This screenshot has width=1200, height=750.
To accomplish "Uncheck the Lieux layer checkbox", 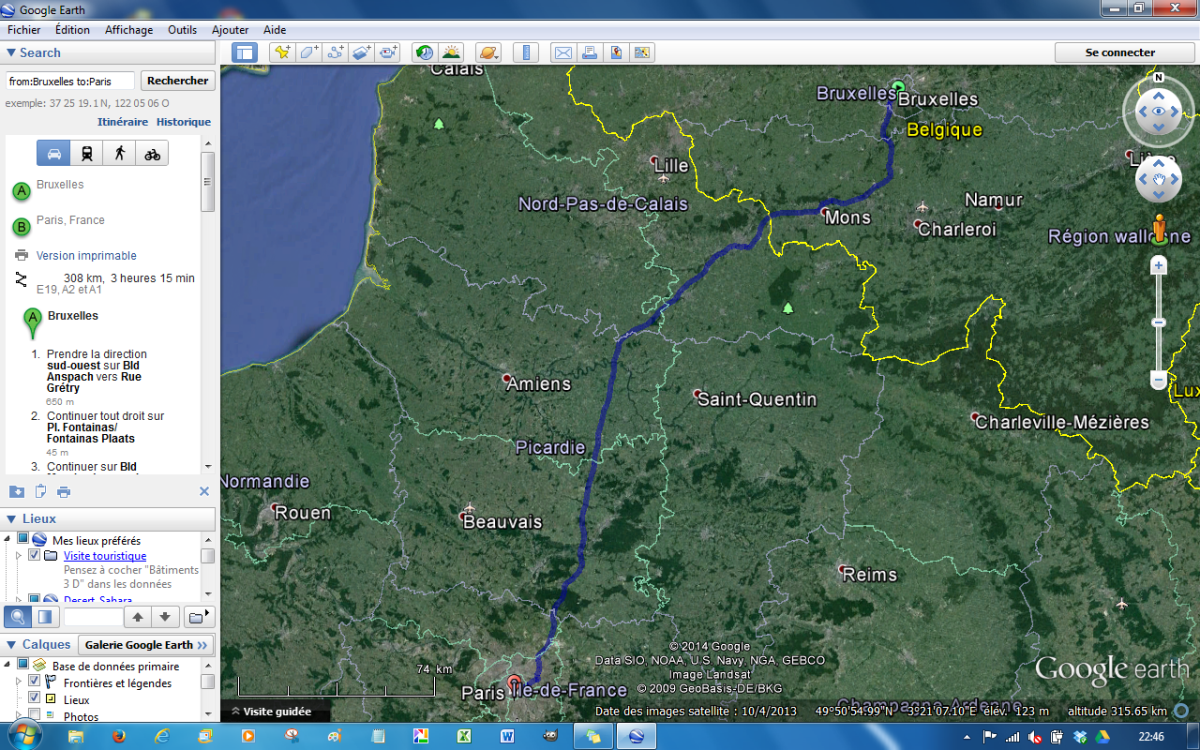I will 34,699.
